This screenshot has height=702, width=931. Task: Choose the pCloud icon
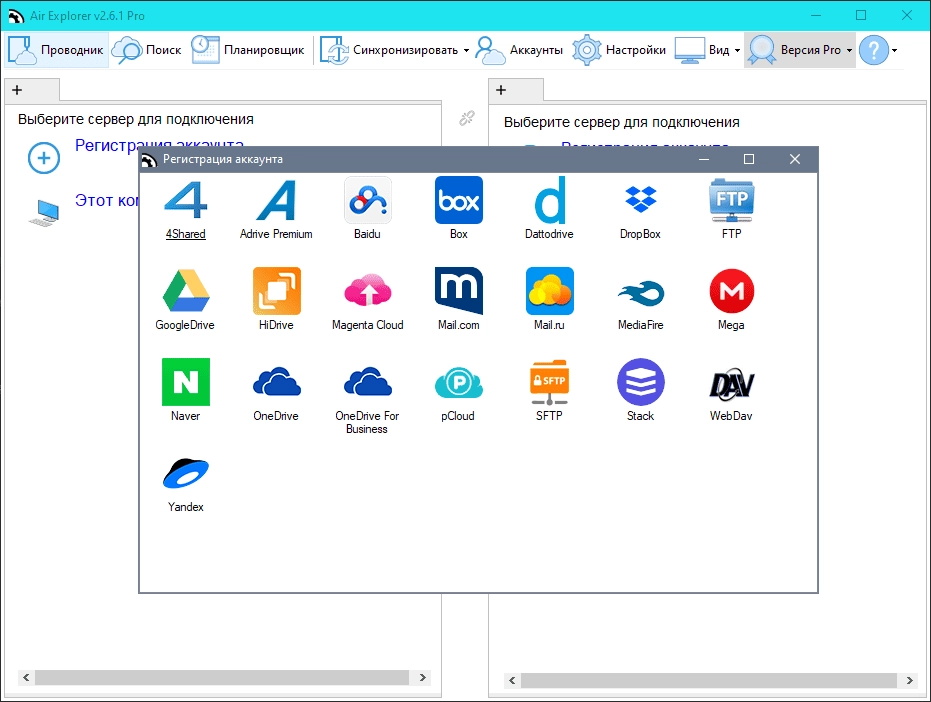coord(458,382)
